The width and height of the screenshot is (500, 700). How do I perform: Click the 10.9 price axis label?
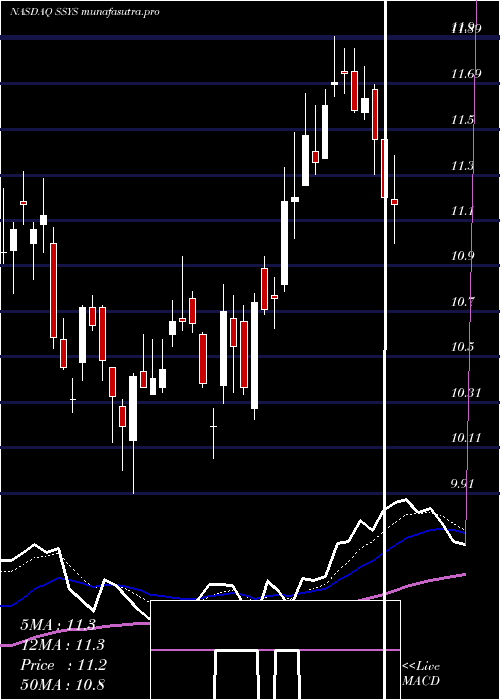pyautogui.click(x=462, y=256)
